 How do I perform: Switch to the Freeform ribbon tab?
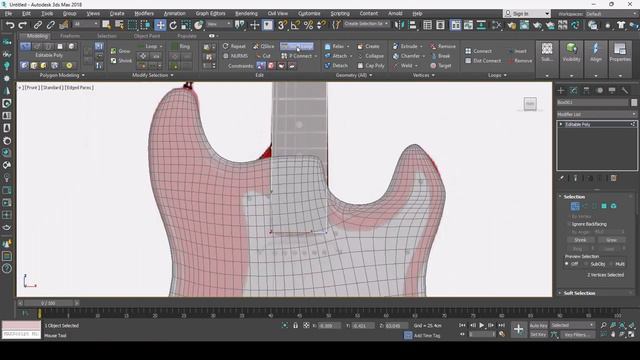pyautogui.click(x=70, y=36)
